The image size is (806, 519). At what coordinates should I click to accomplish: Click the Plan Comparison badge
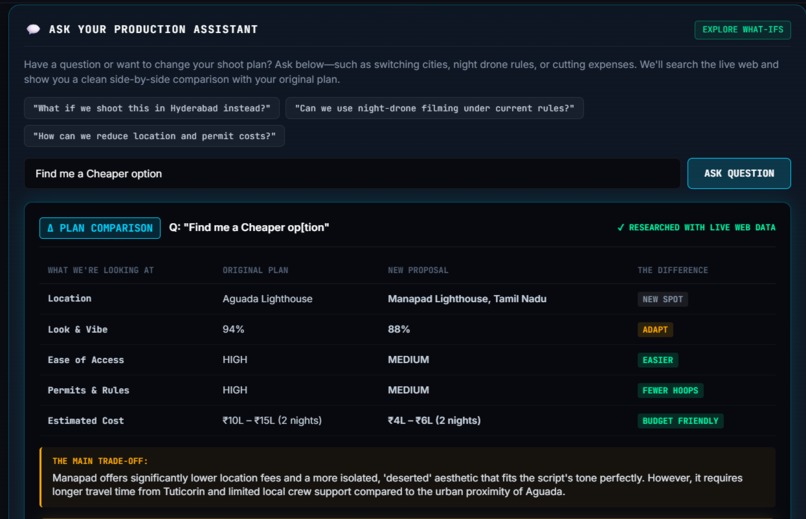tap(100, 228)
